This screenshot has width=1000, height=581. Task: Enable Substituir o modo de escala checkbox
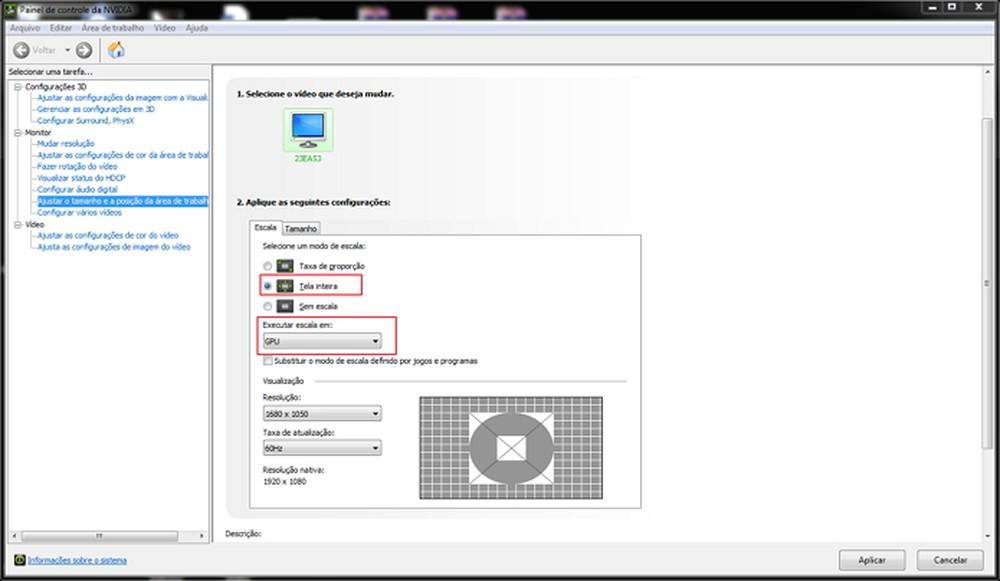(x=268, y=361)
